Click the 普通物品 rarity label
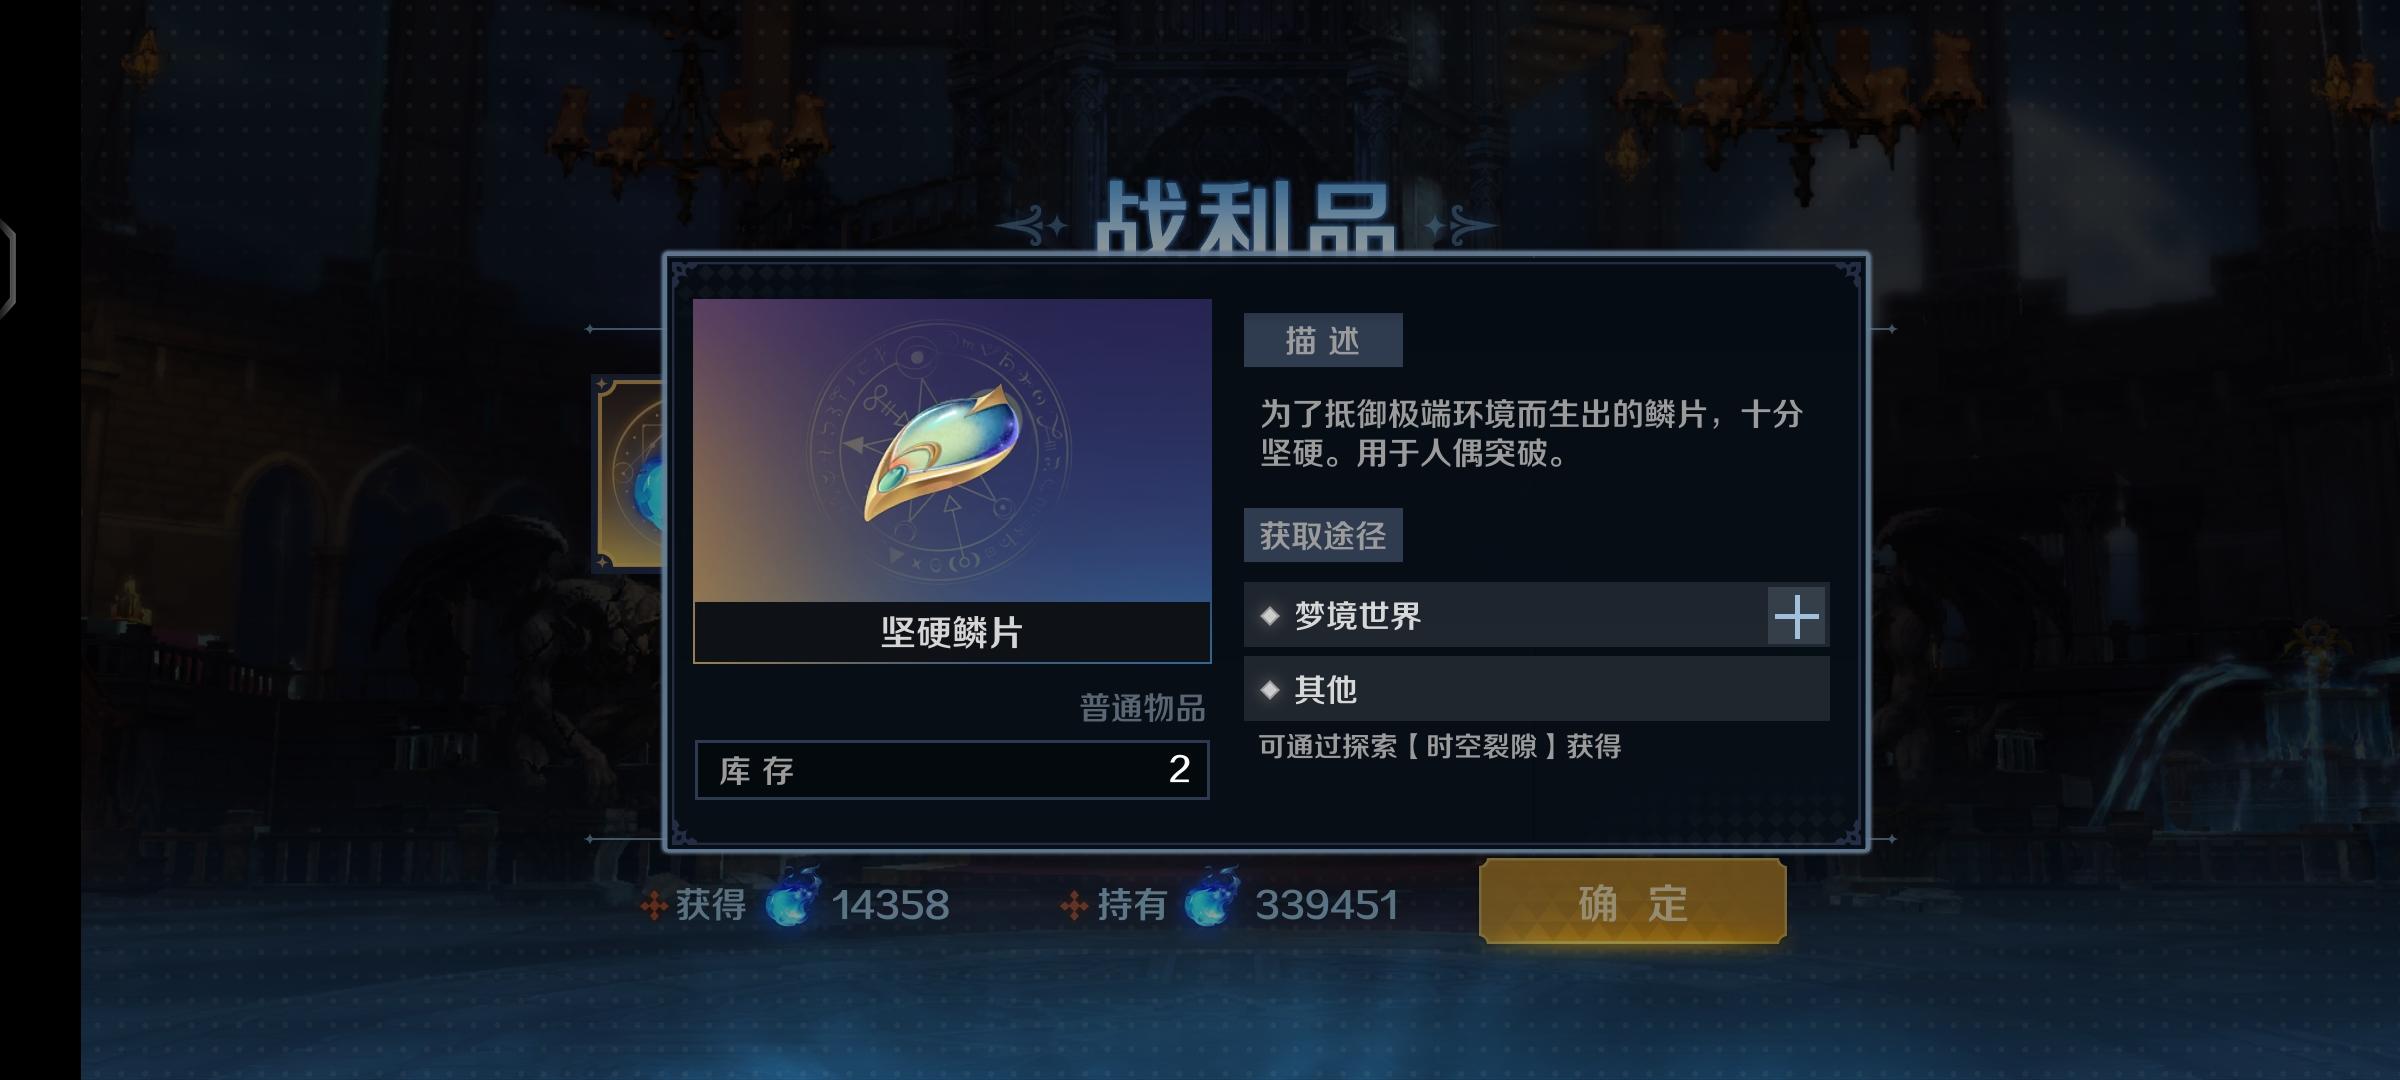 pyautogui.click(x=1143, y=709)
